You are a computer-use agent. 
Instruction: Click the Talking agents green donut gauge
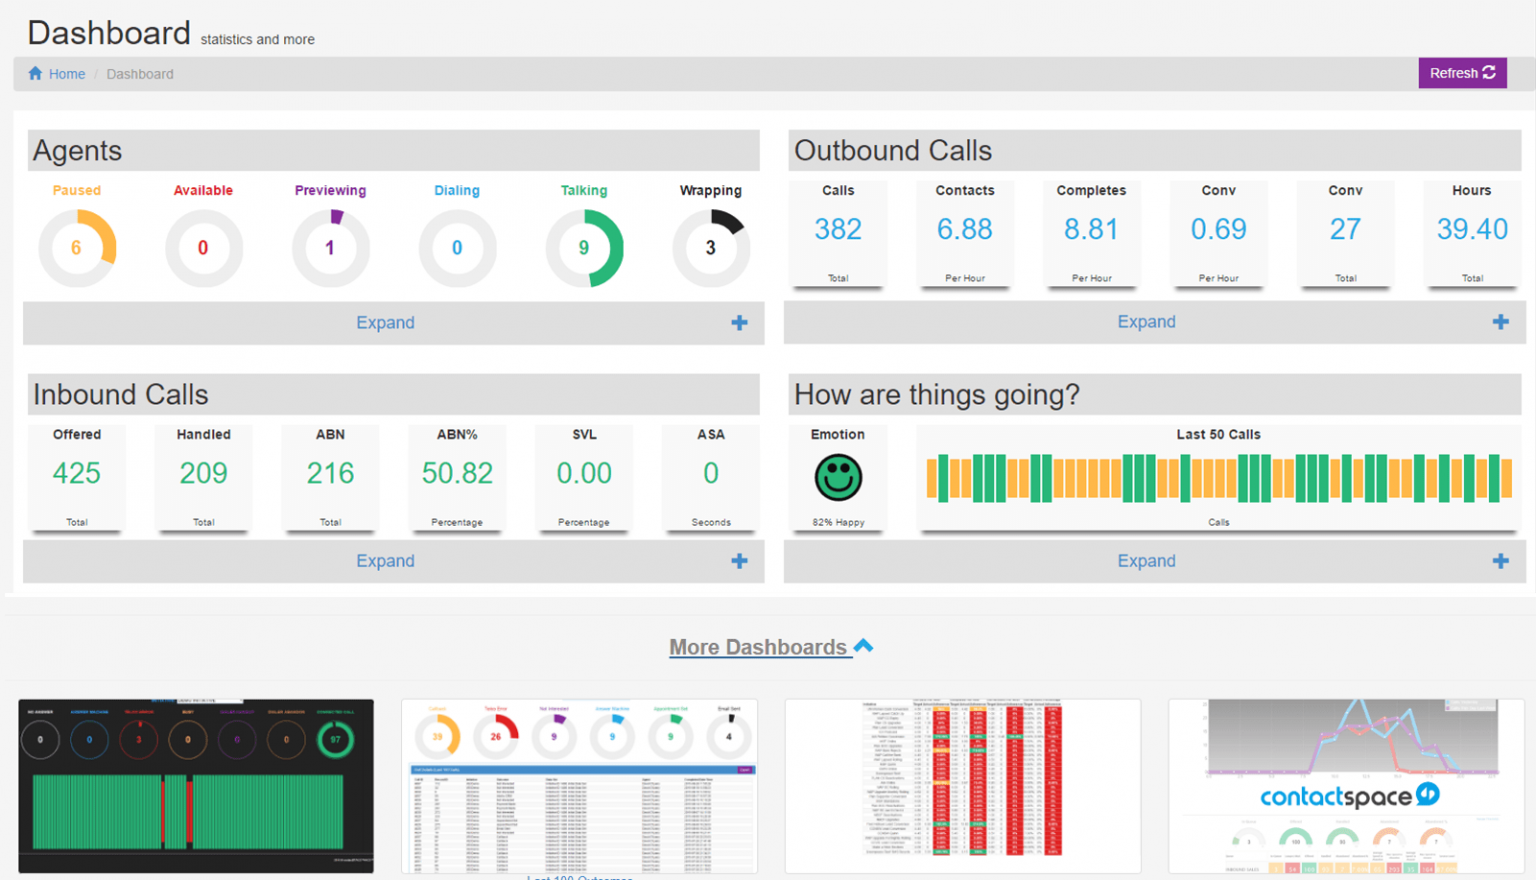click(584, 248)
